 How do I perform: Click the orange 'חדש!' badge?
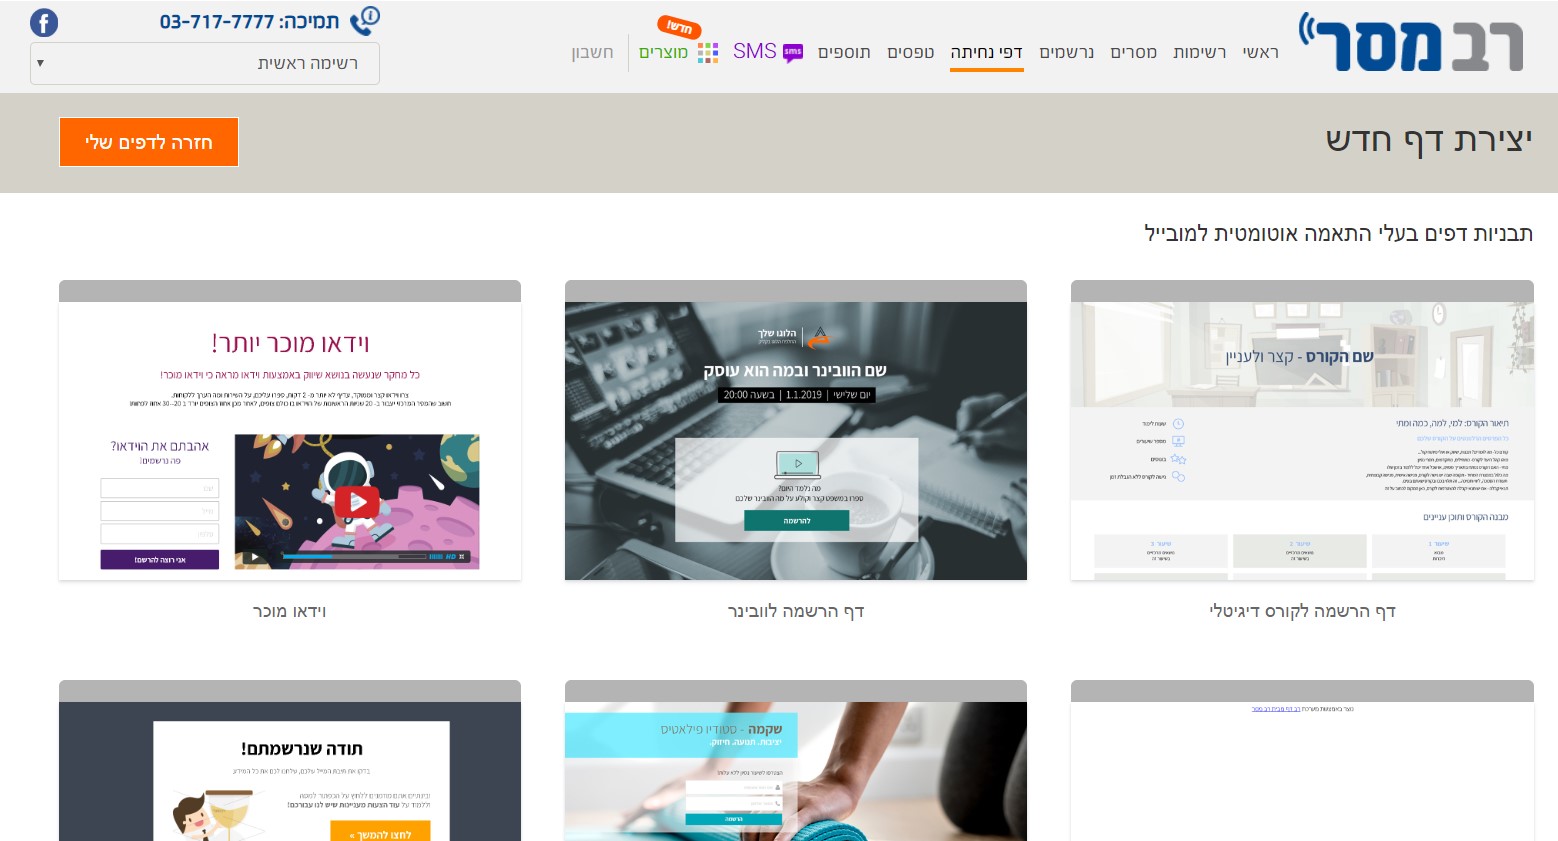coord(679,27)
